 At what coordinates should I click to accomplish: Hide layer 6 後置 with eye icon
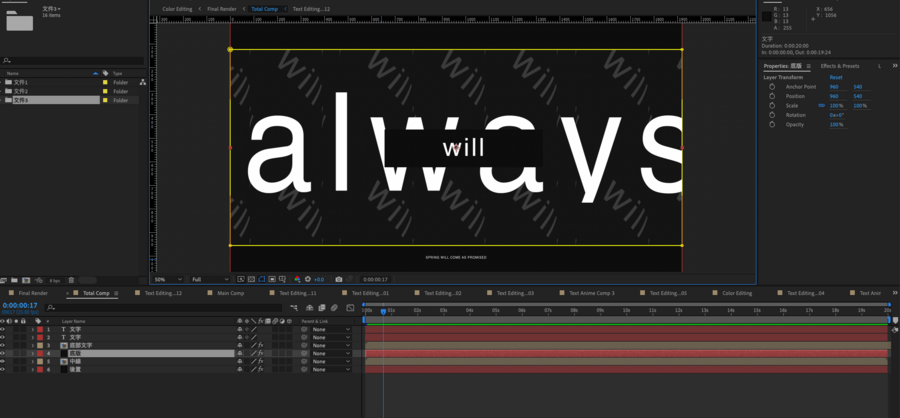2,369
